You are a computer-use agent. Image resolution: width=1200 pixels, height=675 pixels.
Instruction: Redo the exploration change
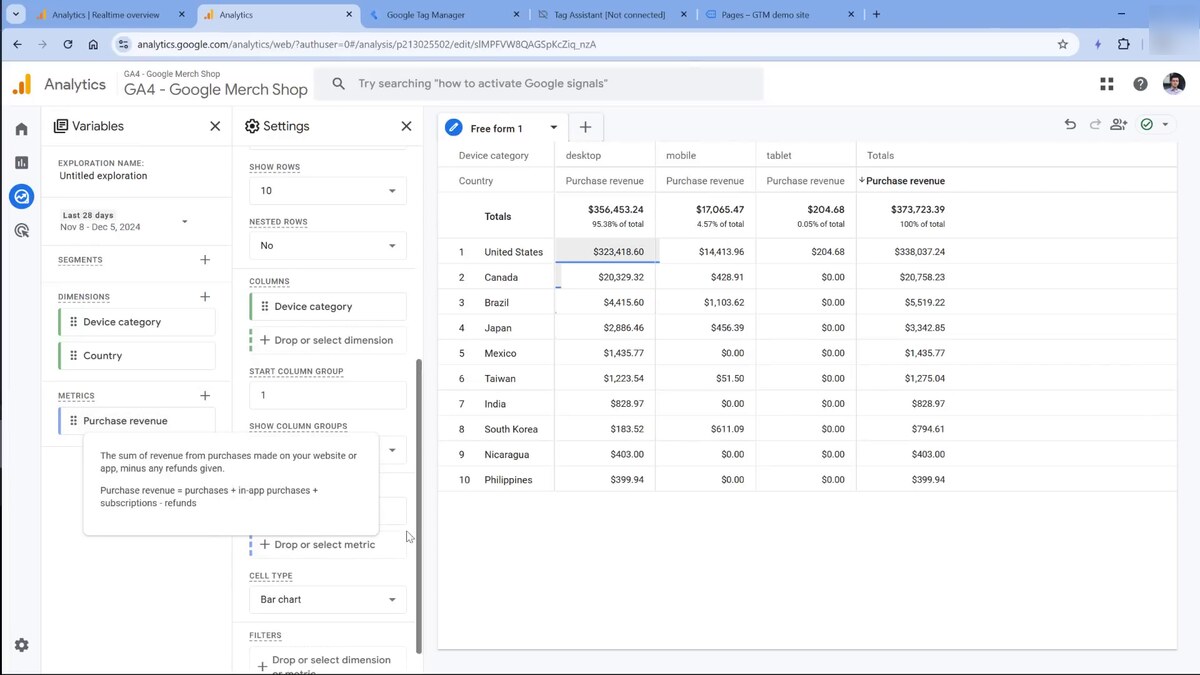coord(1095,124)
